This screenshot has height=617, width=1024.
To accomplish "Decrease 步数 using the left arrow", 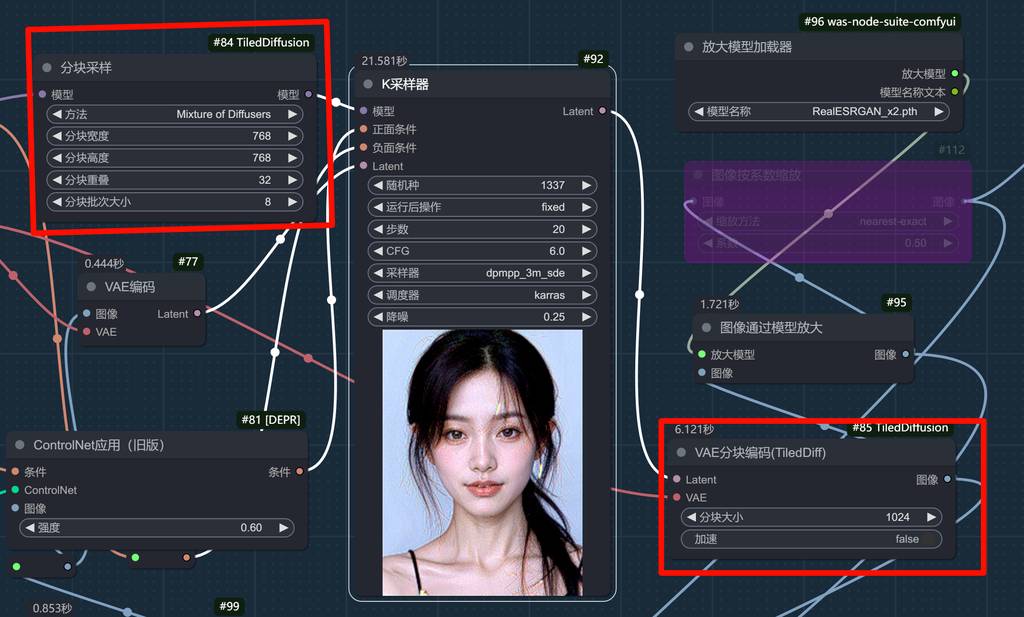I will click(x=377, y=229).
